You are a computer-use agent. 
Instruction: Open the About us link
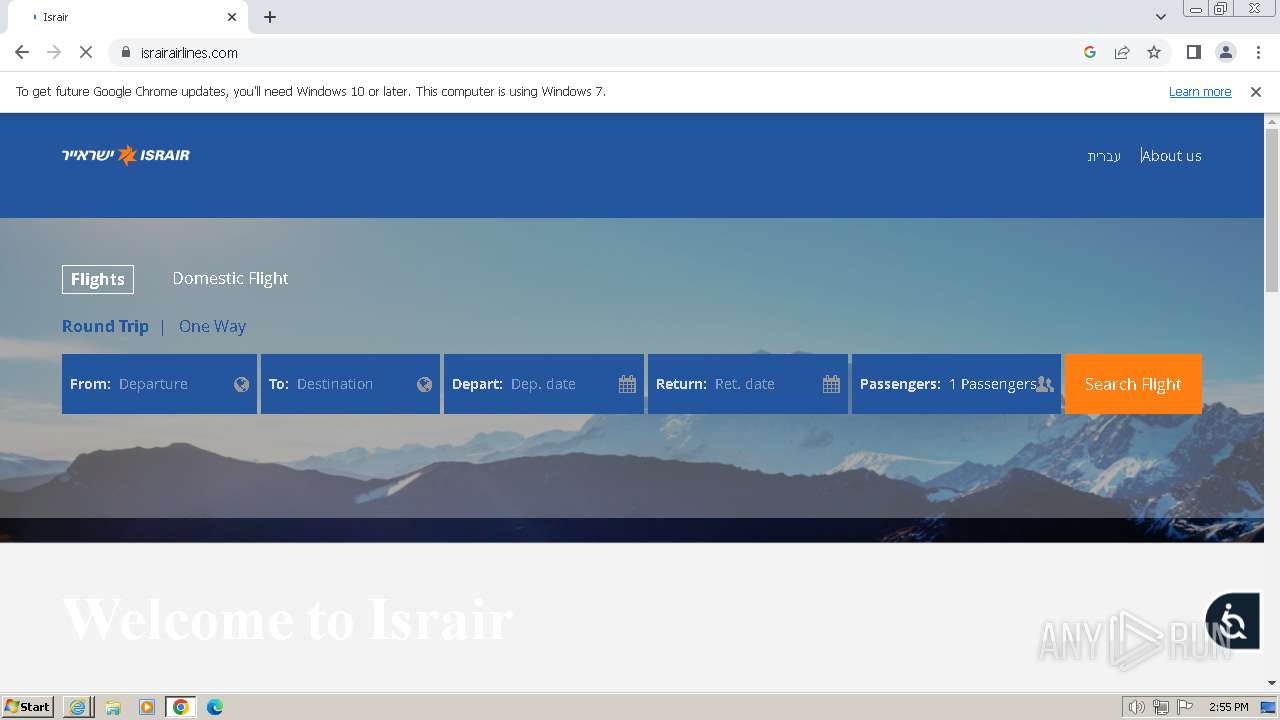point(1172,156)
